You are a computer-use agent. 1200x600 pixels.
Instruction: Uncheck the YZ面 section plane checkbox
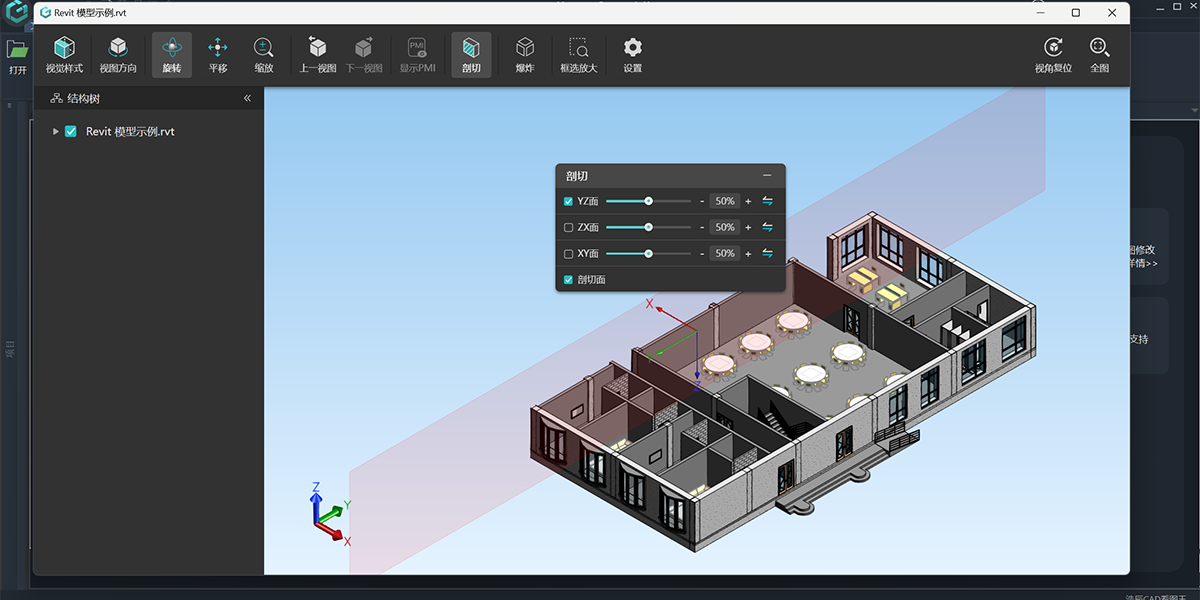click(x=569, y=201)
